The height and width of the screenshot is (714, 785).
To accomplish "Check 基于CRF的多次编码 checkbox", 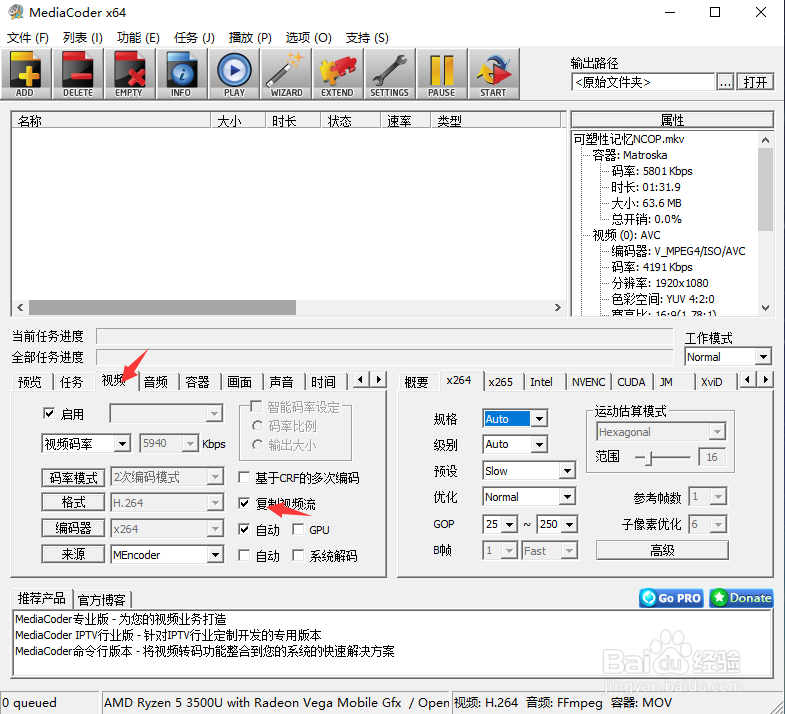I will point(244,477).
